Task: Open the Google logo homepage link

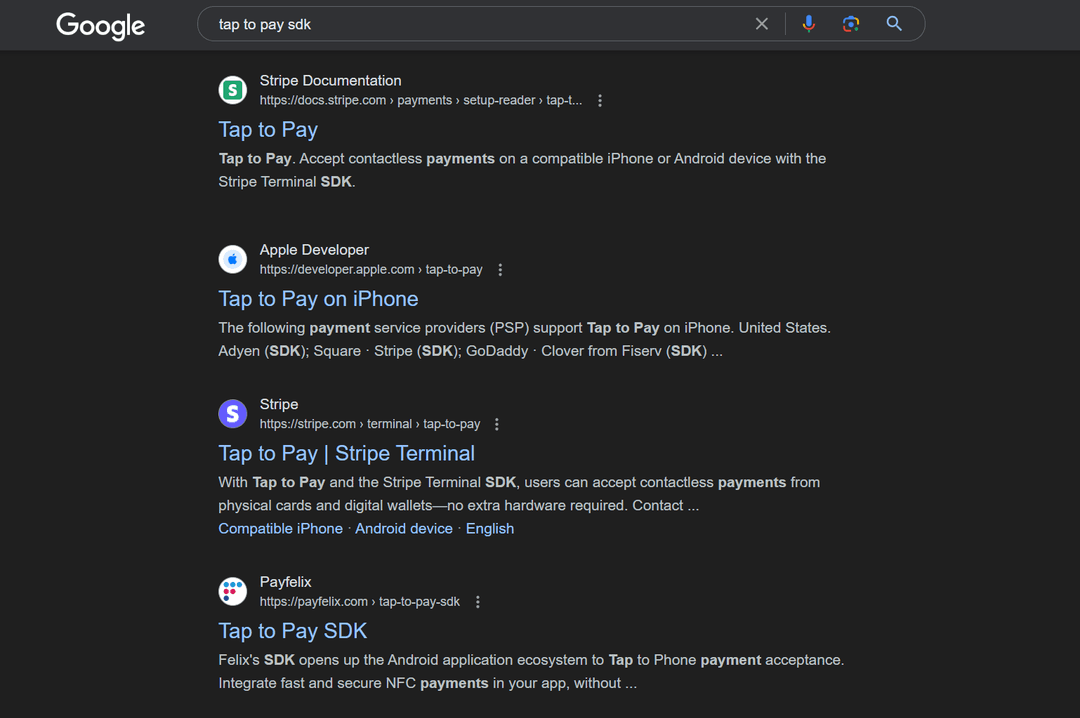Action: (101, 25)
